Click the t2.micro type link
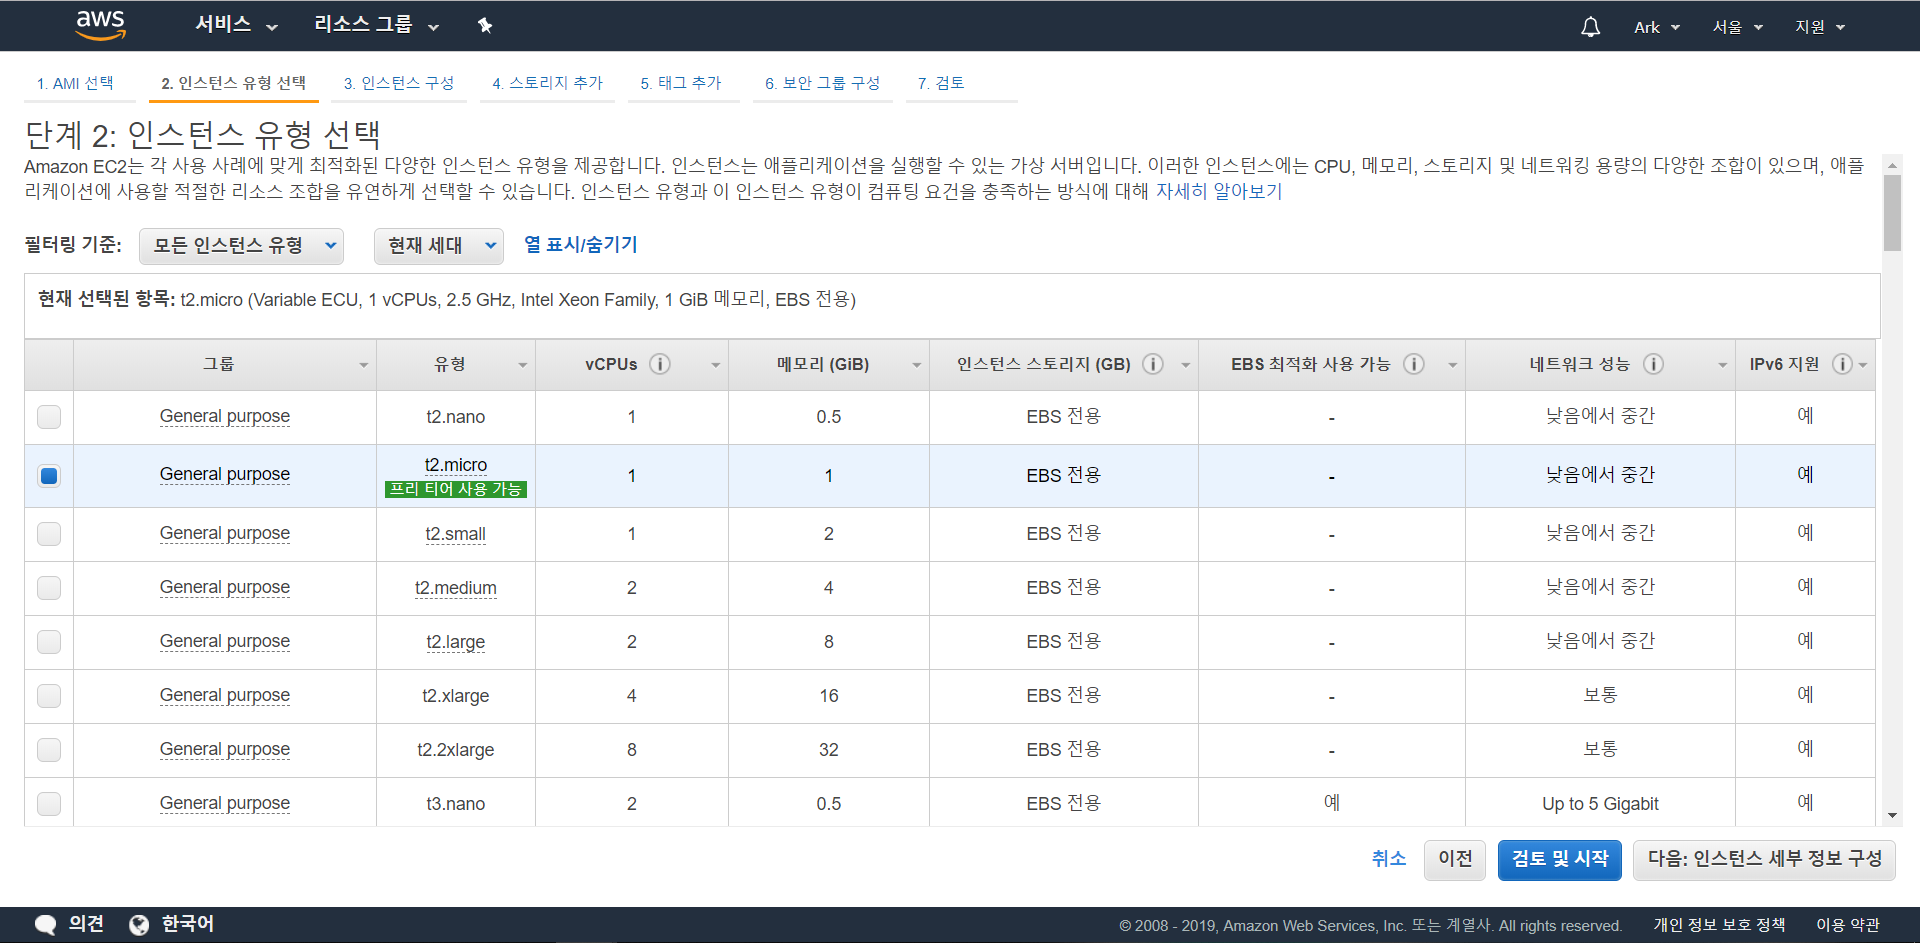 456,465
